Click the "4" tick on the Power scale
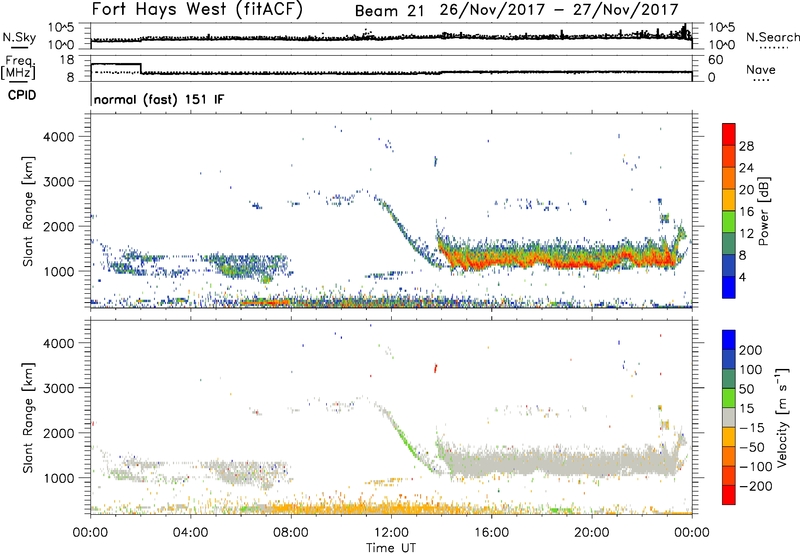This screenshot has width=800, height=554. tap(742, 277)
